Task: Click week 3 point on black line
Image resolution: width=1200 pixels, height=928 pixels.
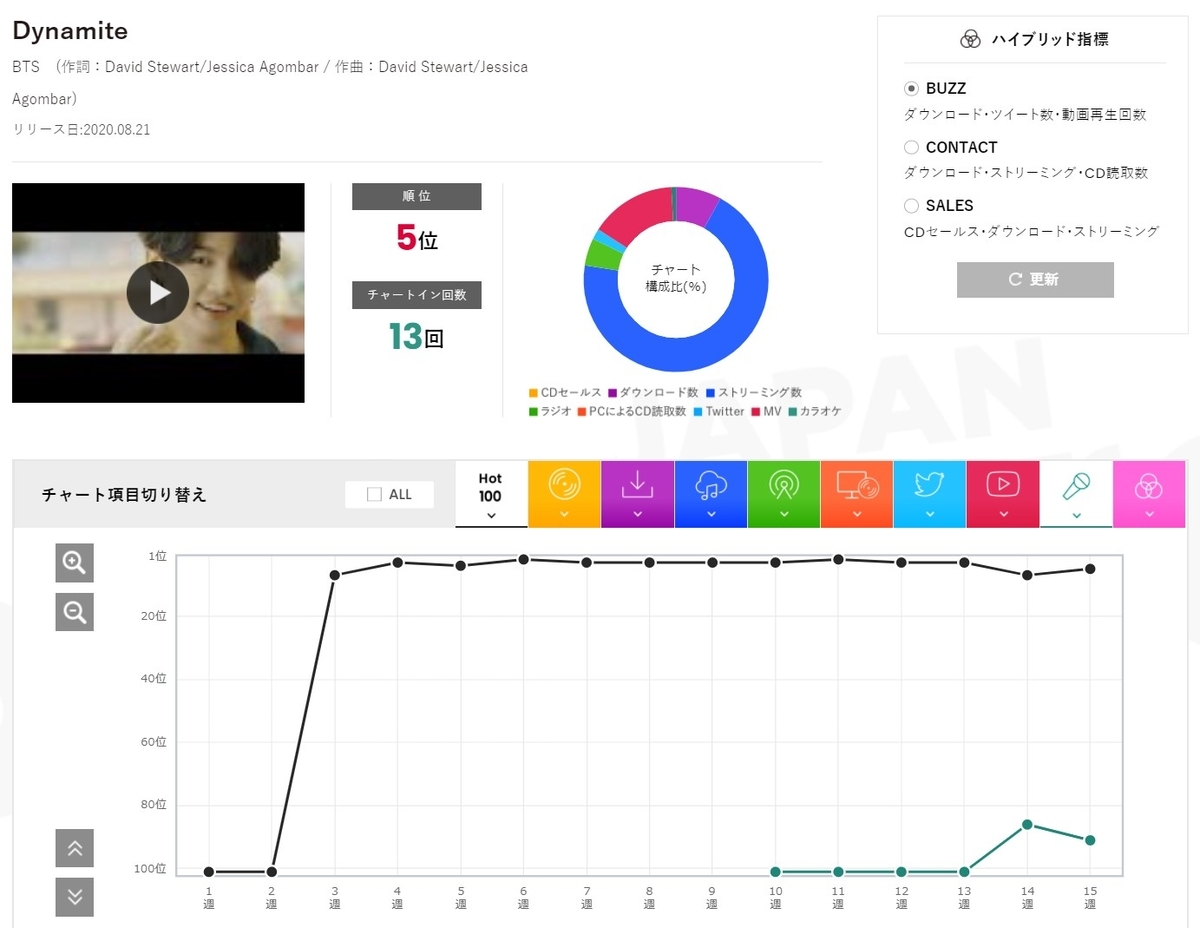Action: coord(334,575)
